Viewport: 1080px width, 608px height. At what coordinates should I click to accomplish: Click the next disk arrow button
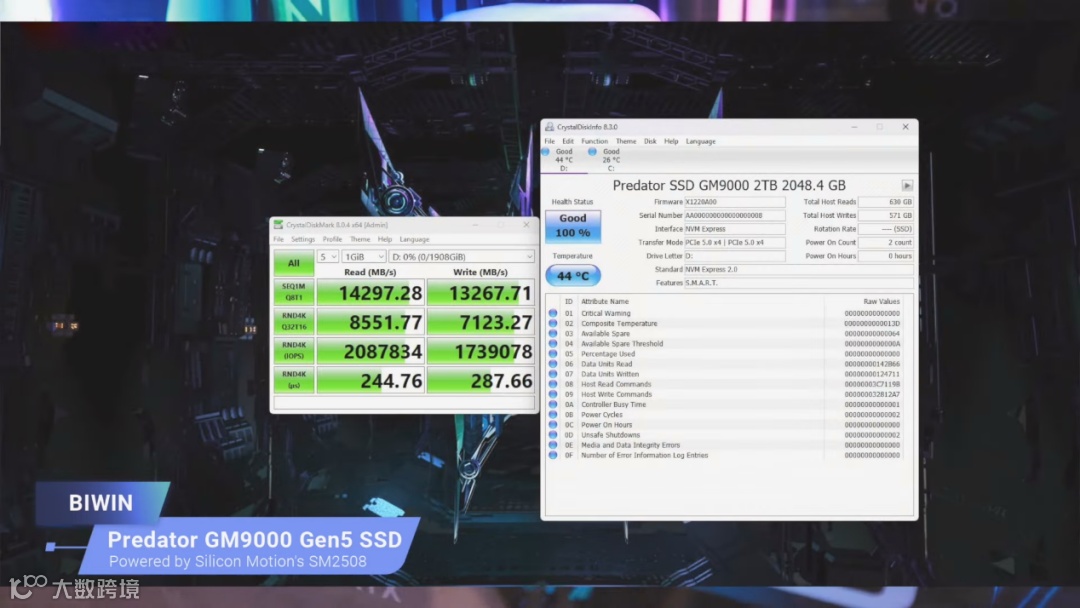907,186
